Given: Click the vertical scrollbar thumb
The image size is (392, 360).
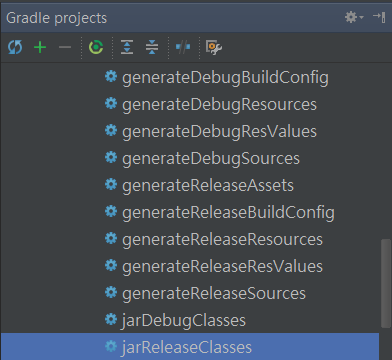Looking at the screenshot, I should pyautogui.click(x=386, y=283).
